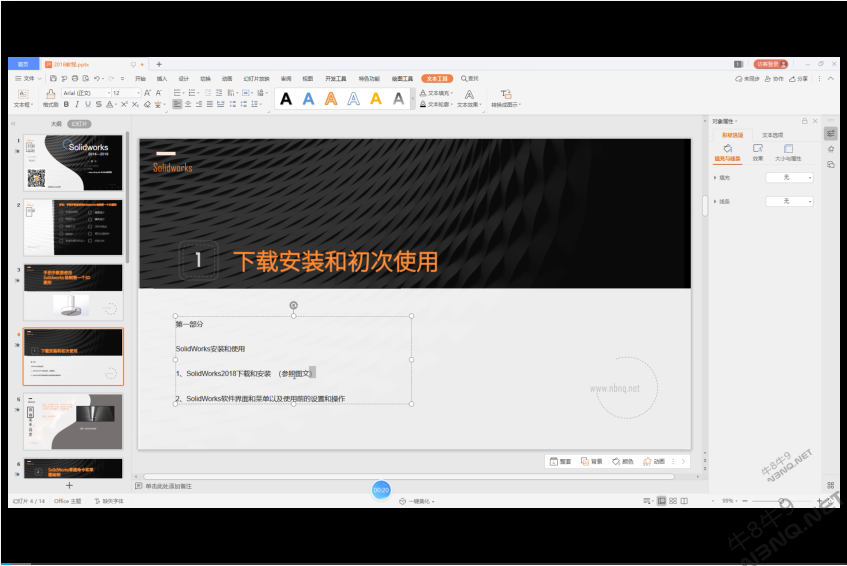Click the Share button

point(798,79)
